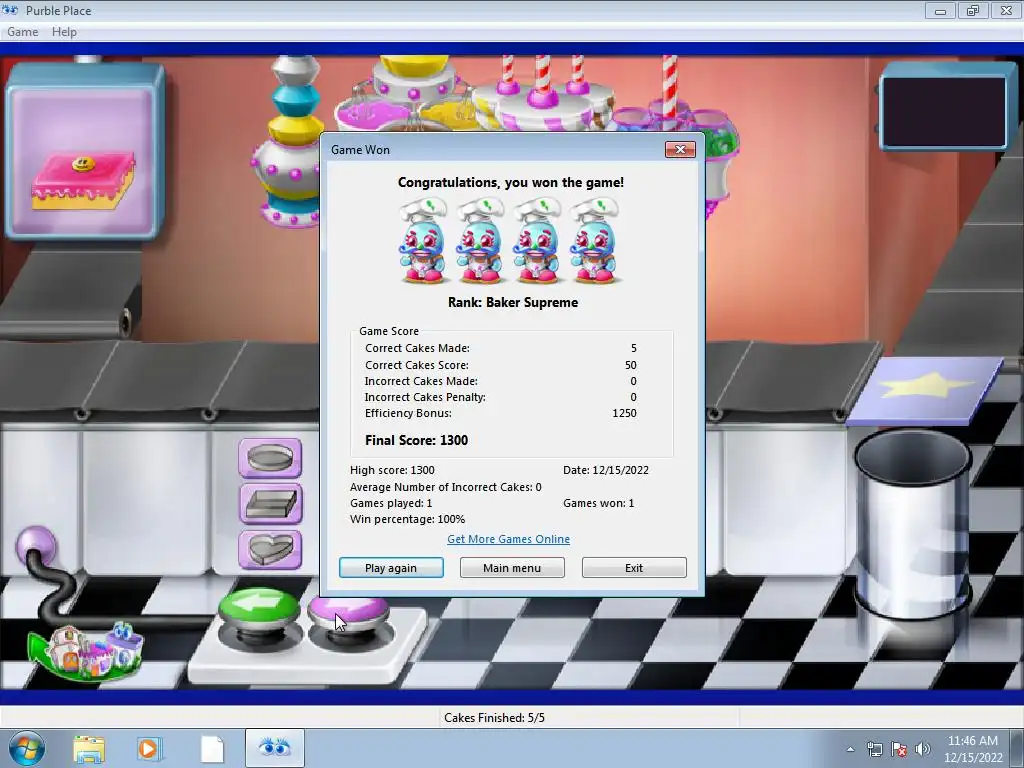The width and height of the screenshot is (1024, 768).
Task: Open Windows Start menu
Action: (x=27, y=748)
